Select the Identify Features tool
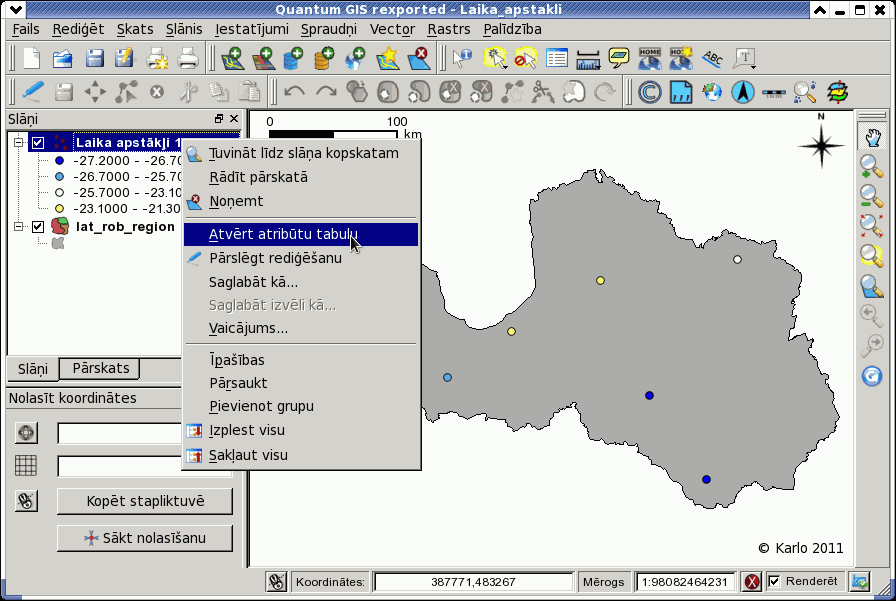896x601 pixels. [x=462, y=58]
